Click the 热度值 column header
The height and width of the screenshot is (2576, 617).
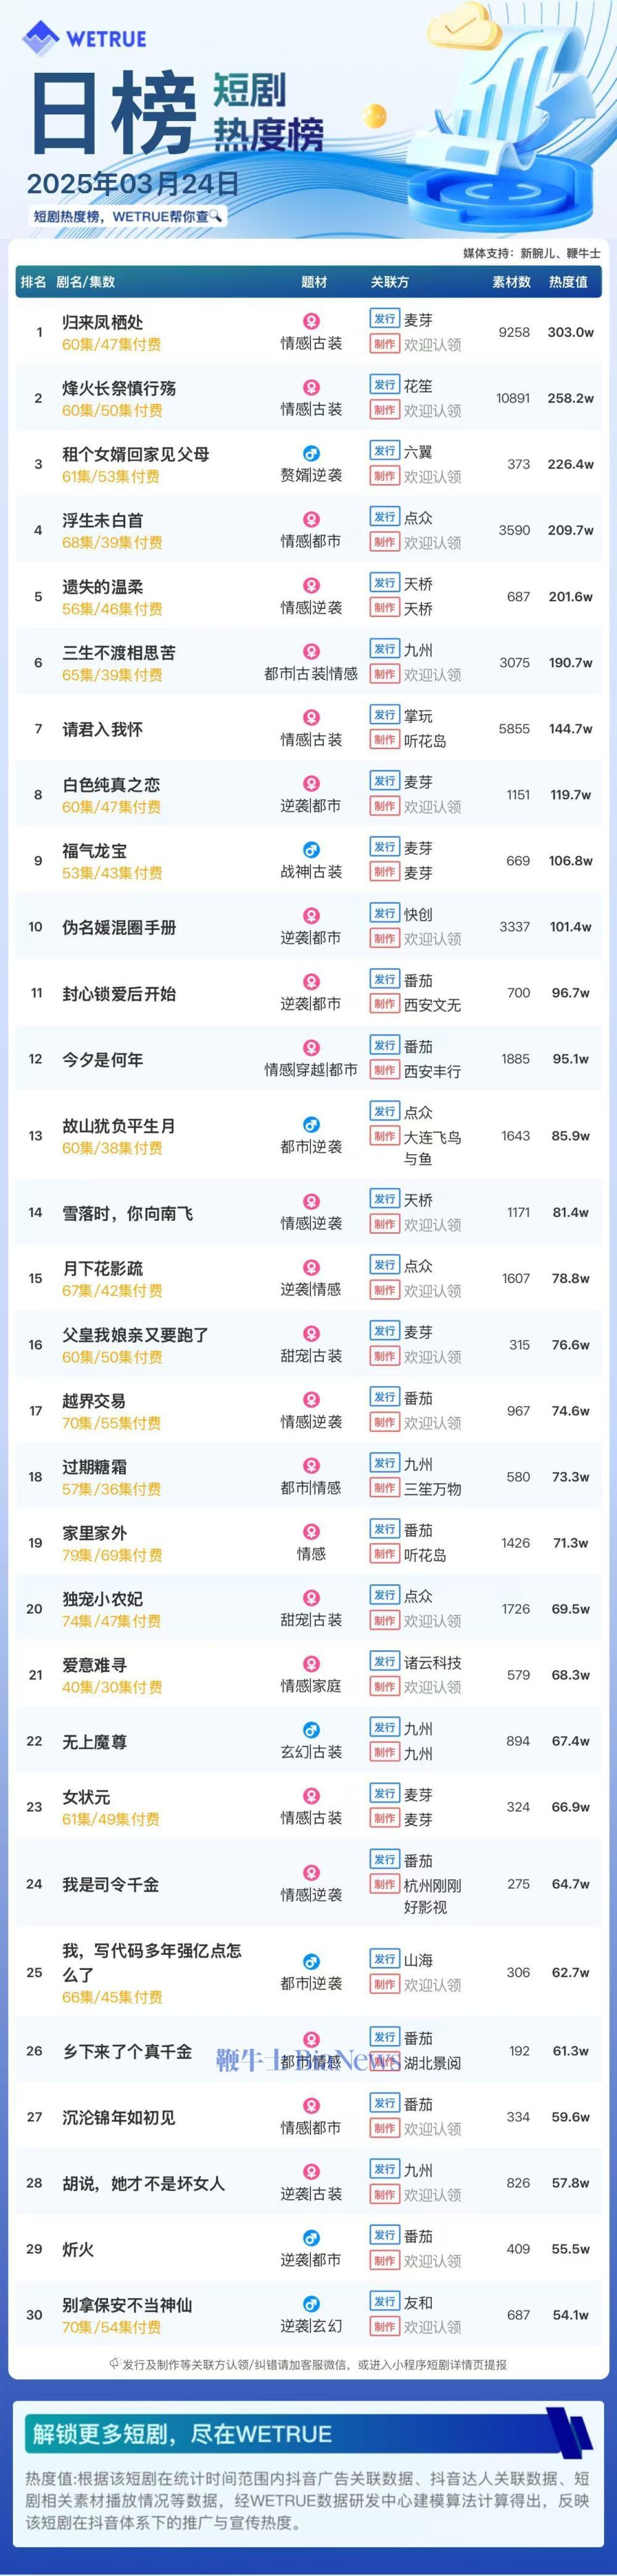(x=568, y=282)
